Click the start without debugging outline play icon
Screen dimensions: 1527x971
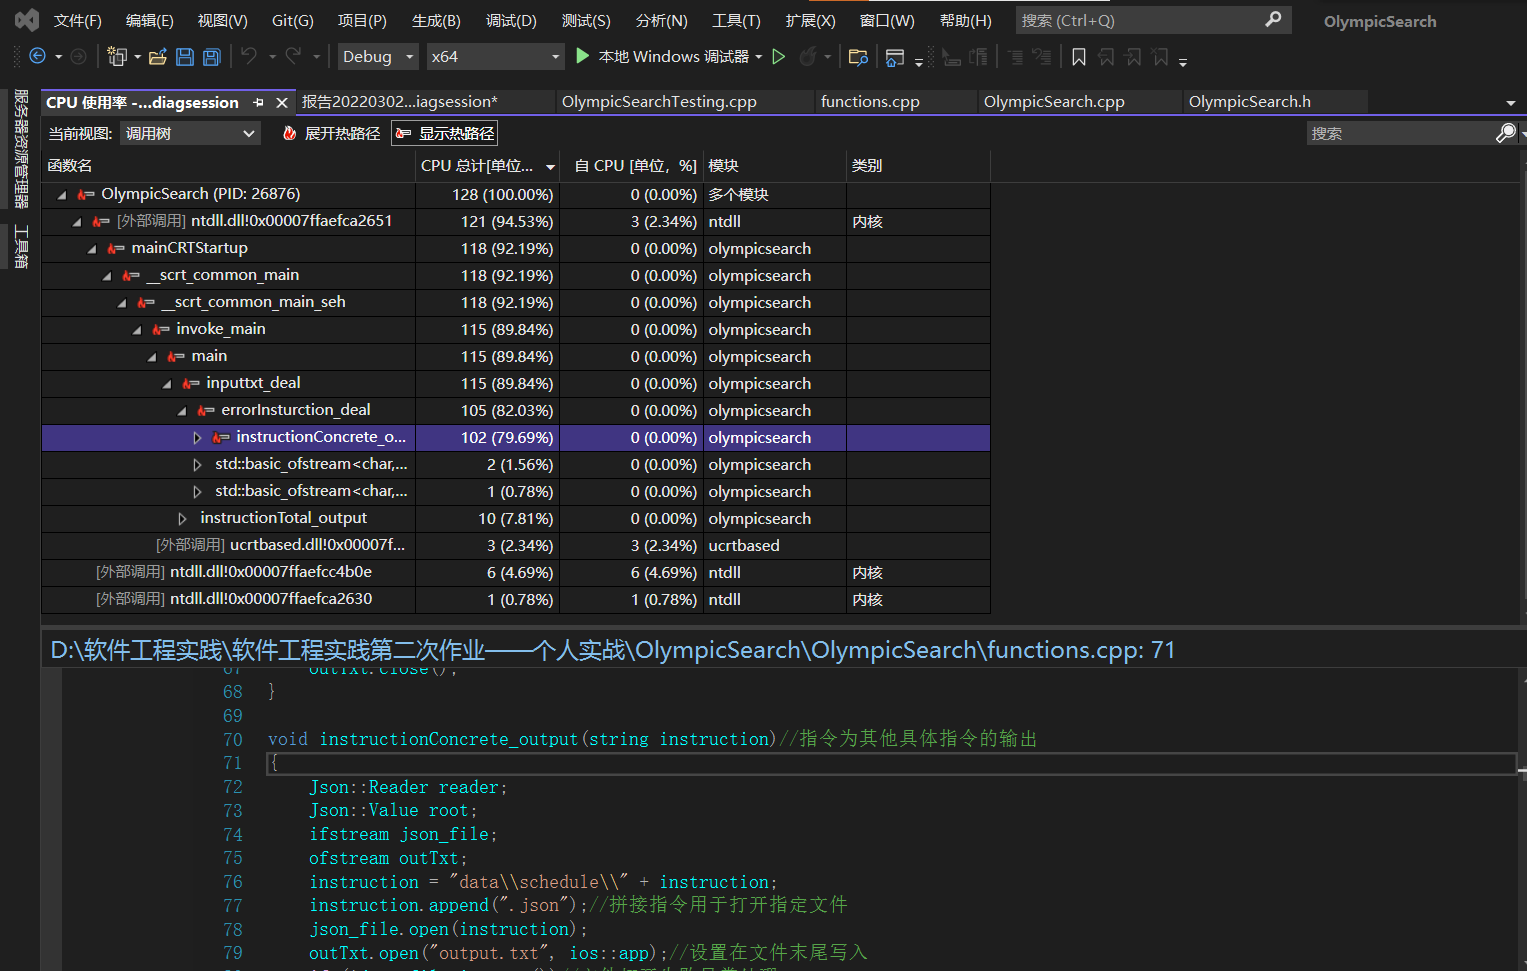pos(779,57)
